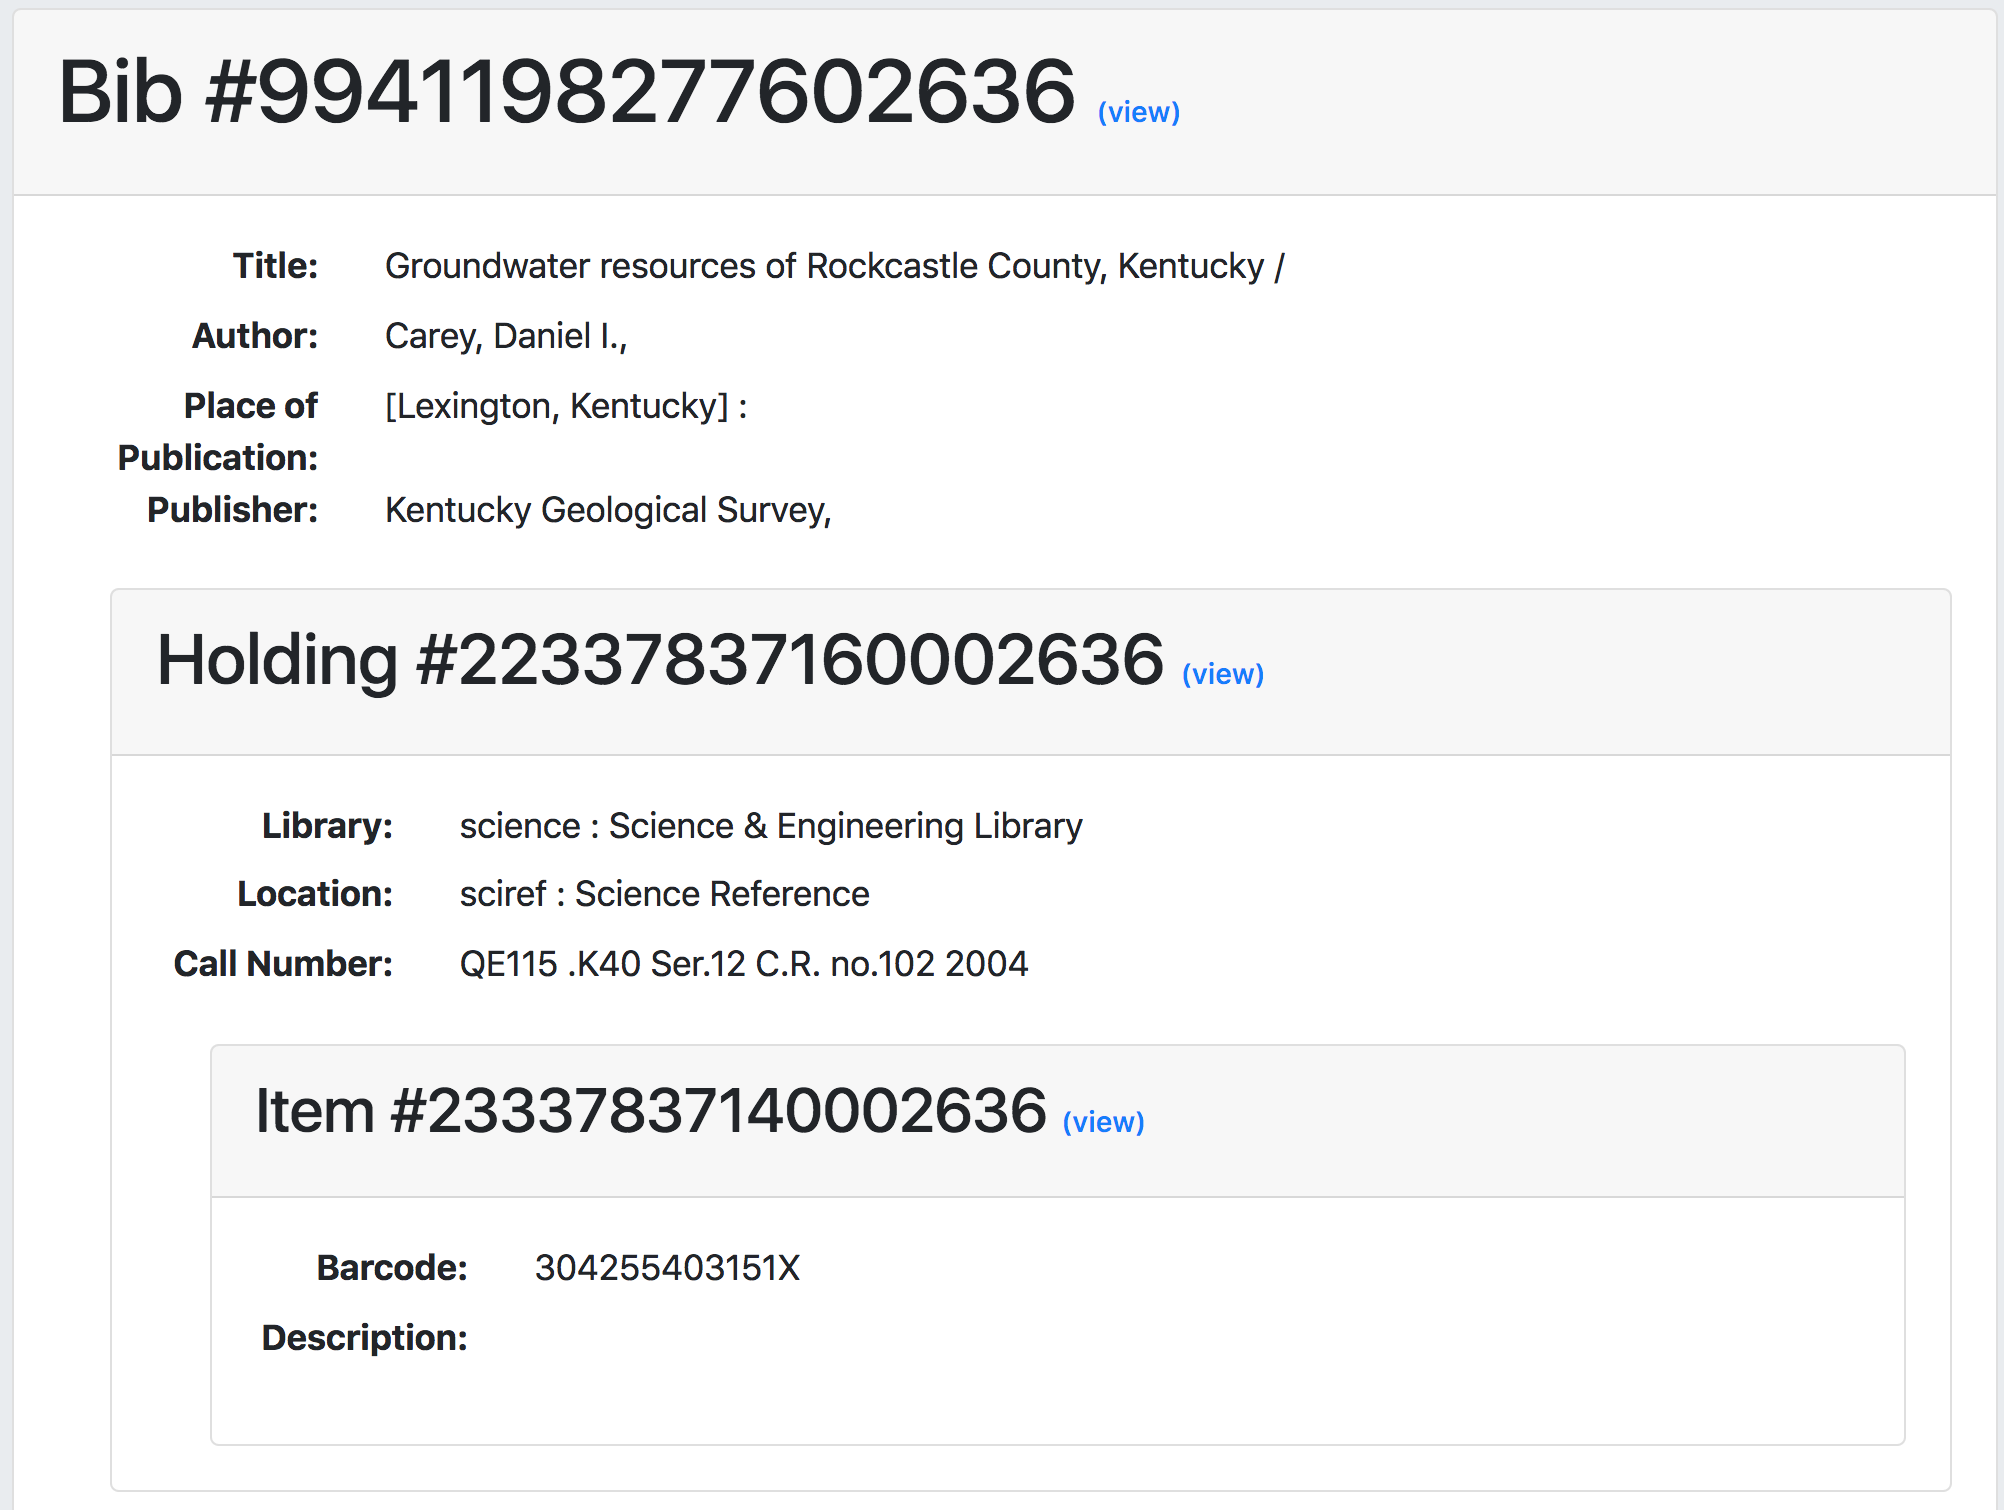The image size is (2004, 1510).
Task: Open the view link beside Item #23337837140002636
Action: (x=1104, y=1122)
